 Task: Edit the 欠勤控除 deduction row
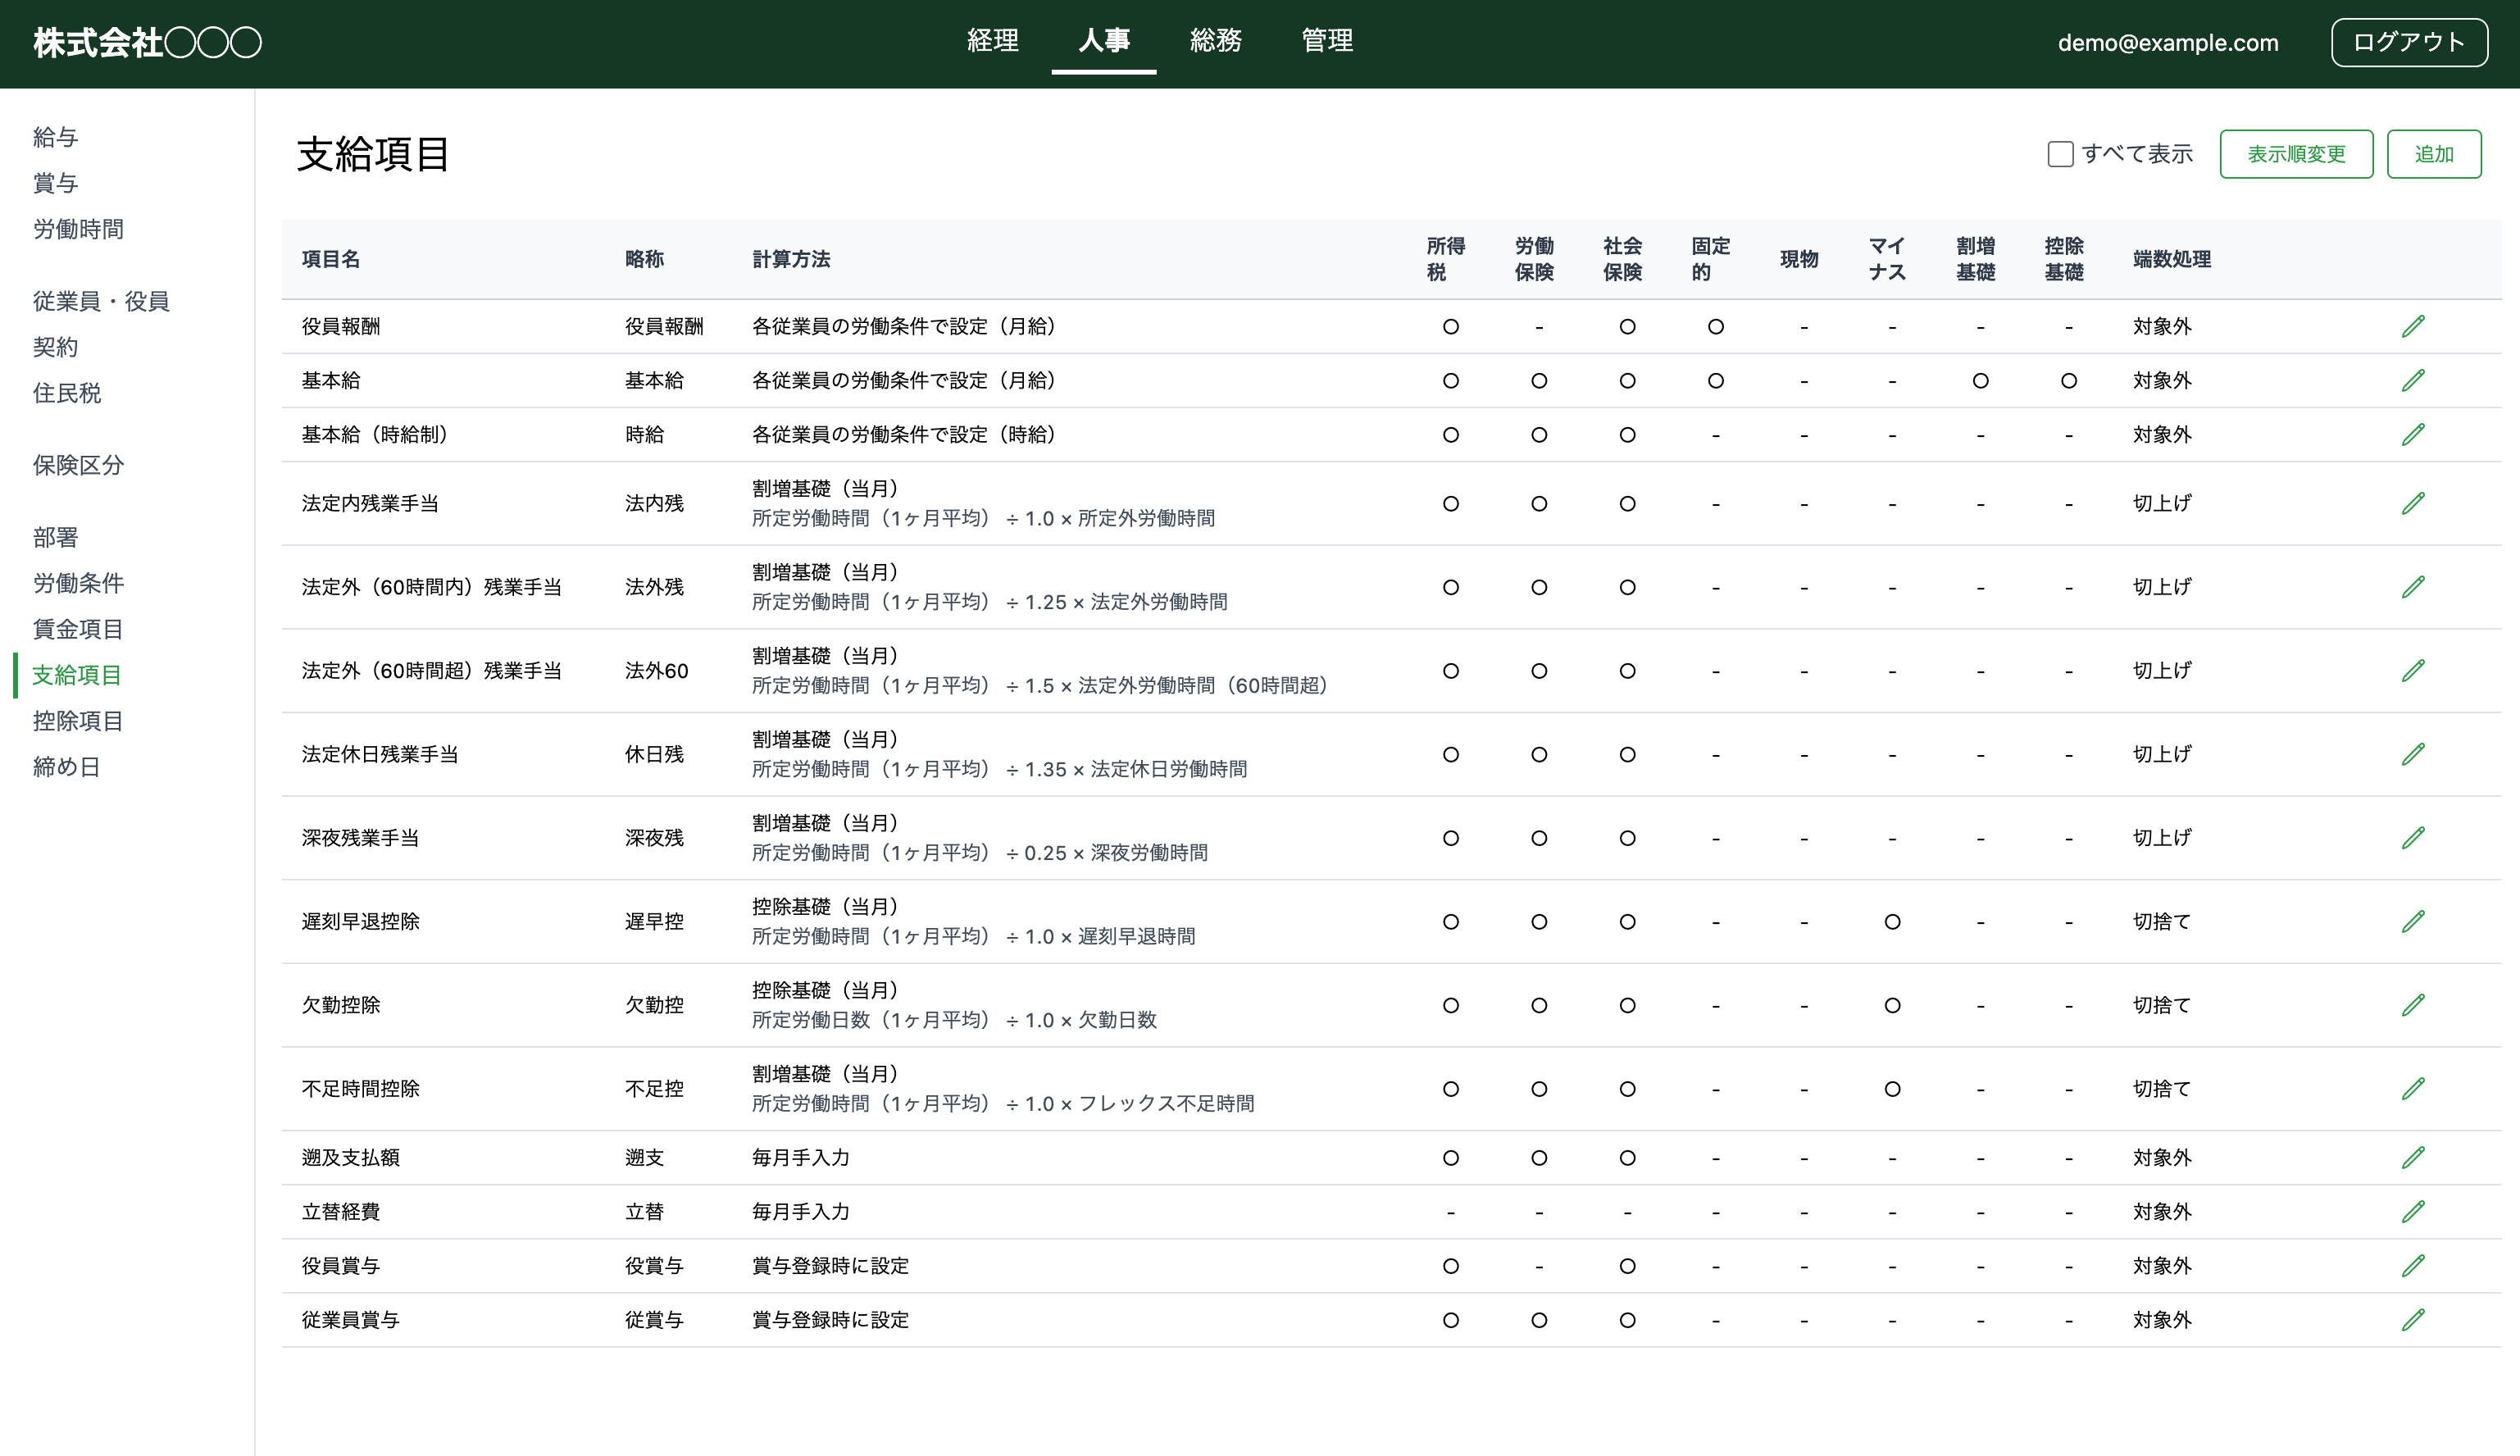click(2416, 1004)
